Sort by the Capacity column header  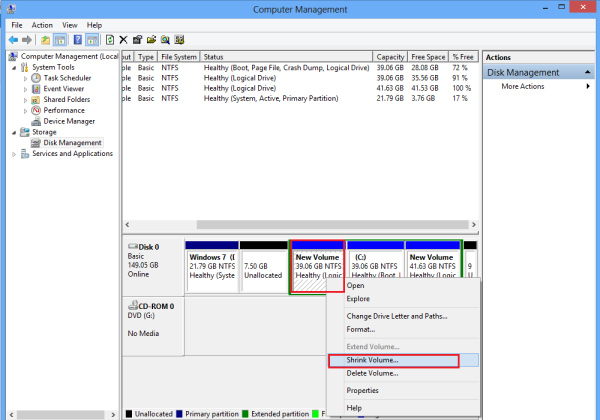390,57
